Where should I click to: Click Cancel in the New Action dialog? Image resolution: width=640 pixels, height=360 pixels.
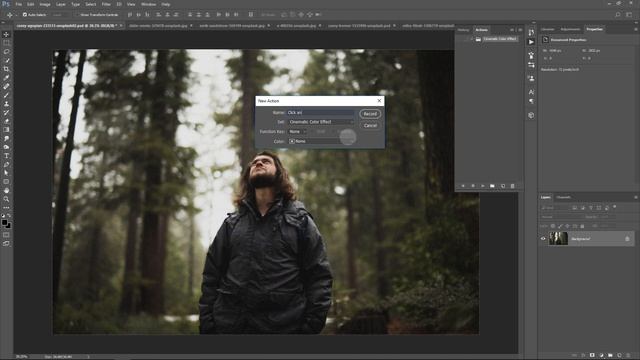pyautogui.click(x=370, y=126)
